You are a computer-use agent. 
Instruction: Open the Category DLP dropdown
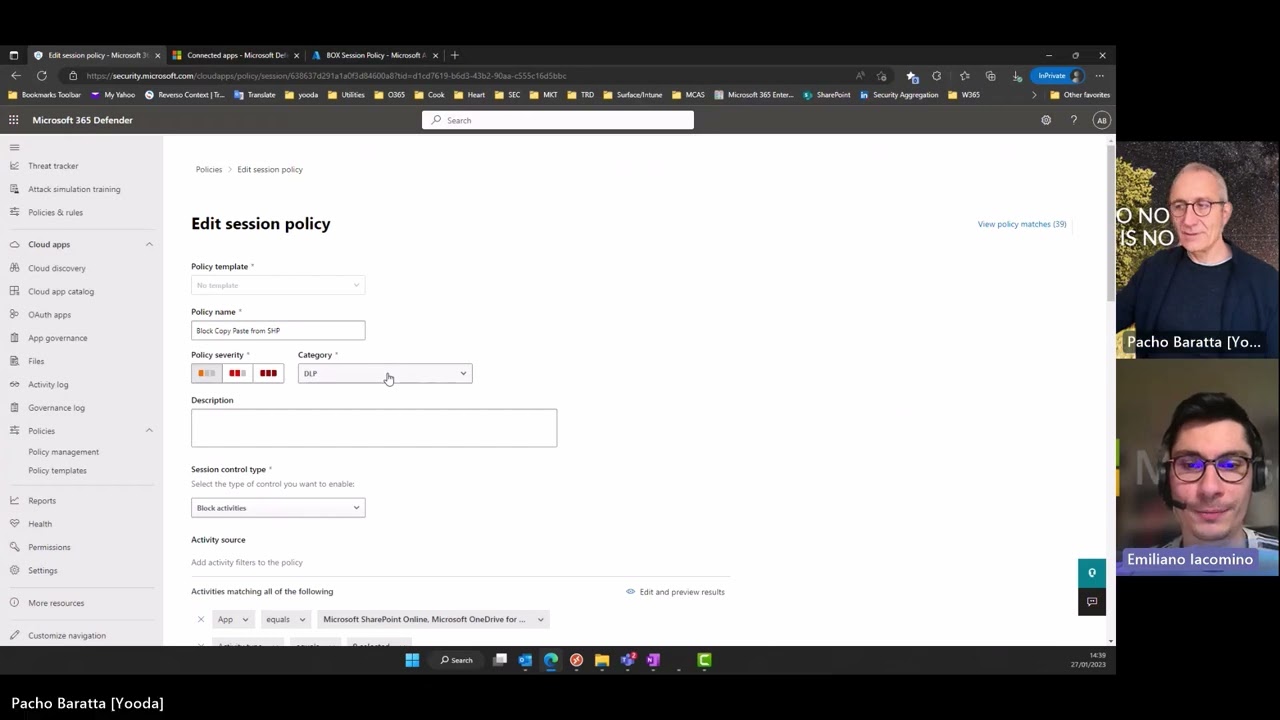click(x=385, y=373)
